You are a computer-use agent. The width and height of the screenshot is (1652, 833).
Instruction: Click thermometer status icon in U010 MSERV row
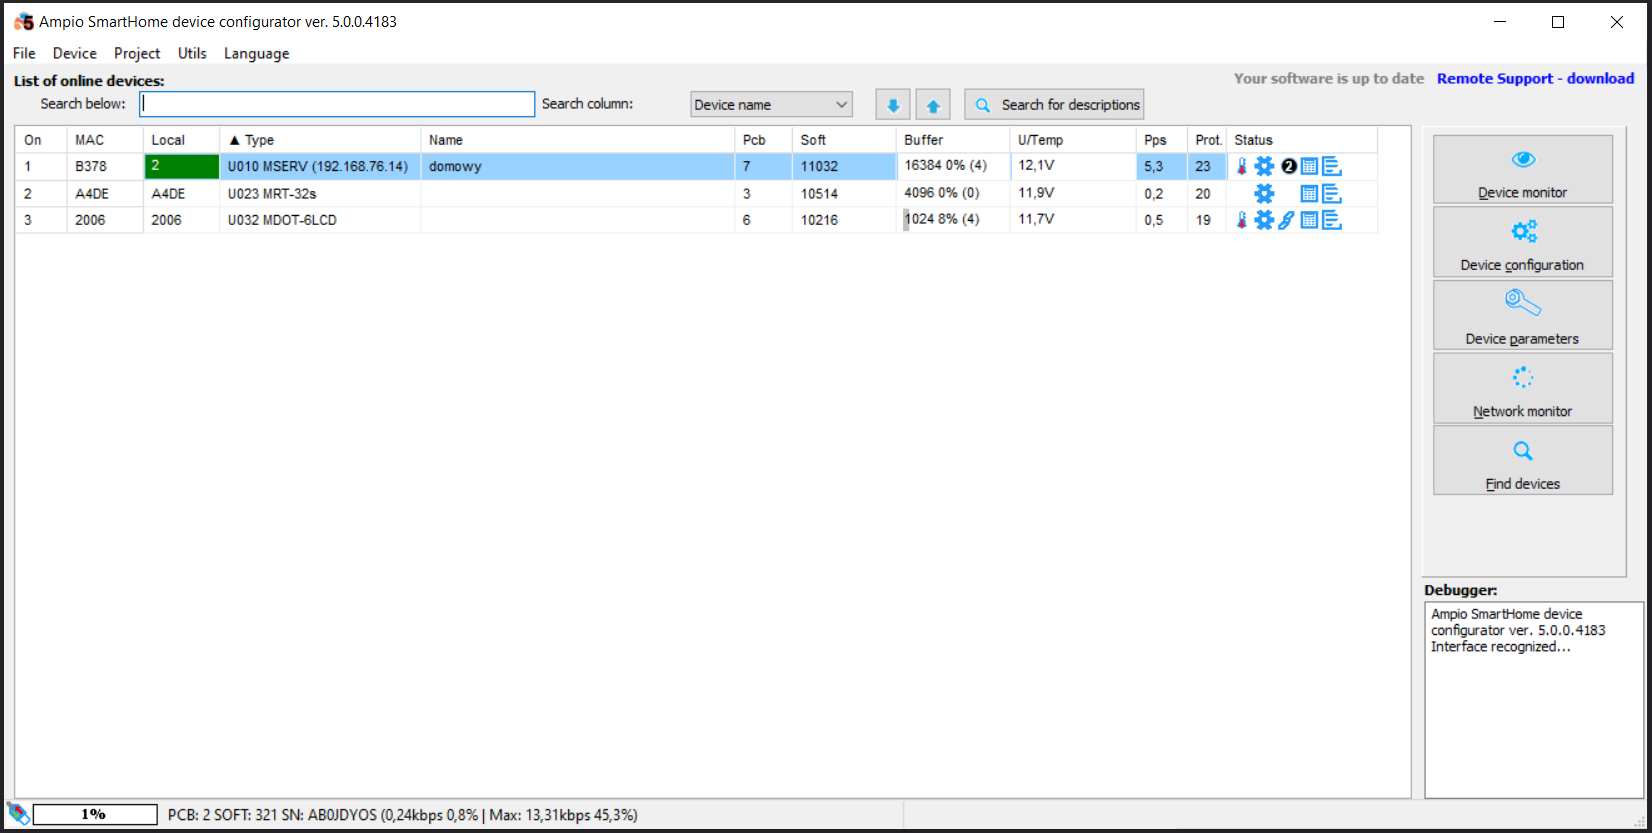point(1241,166)
